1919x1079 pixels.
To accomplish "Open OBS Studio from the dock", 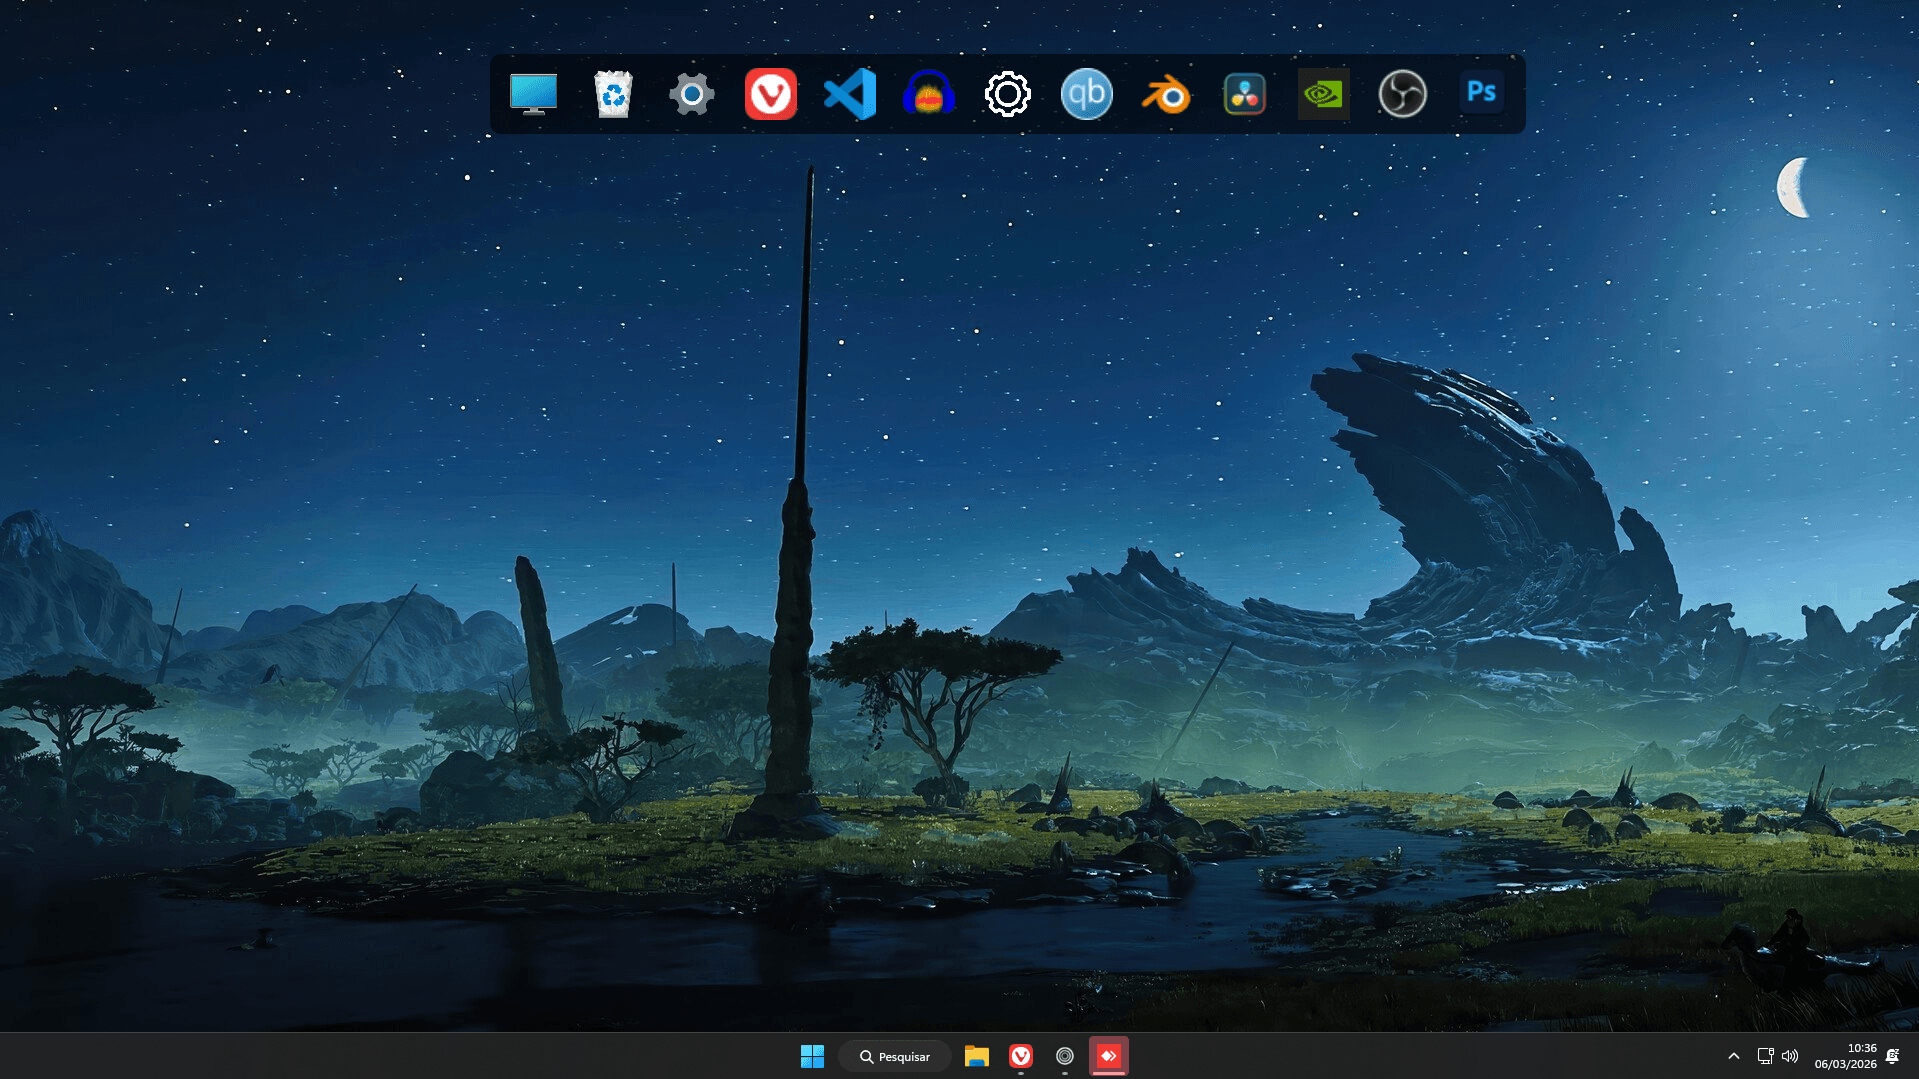I will 1401,94.
